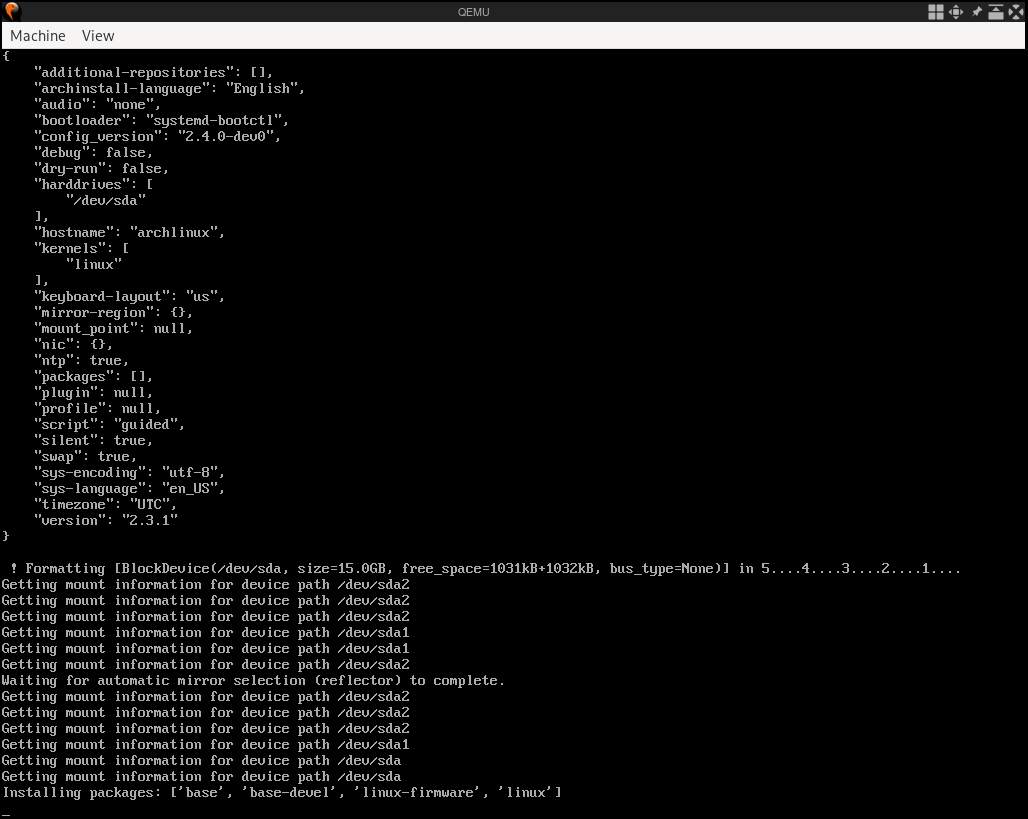1028x819 pixels.
Task: Click the reflector mirror selection message
Action: tap(252, 680)
